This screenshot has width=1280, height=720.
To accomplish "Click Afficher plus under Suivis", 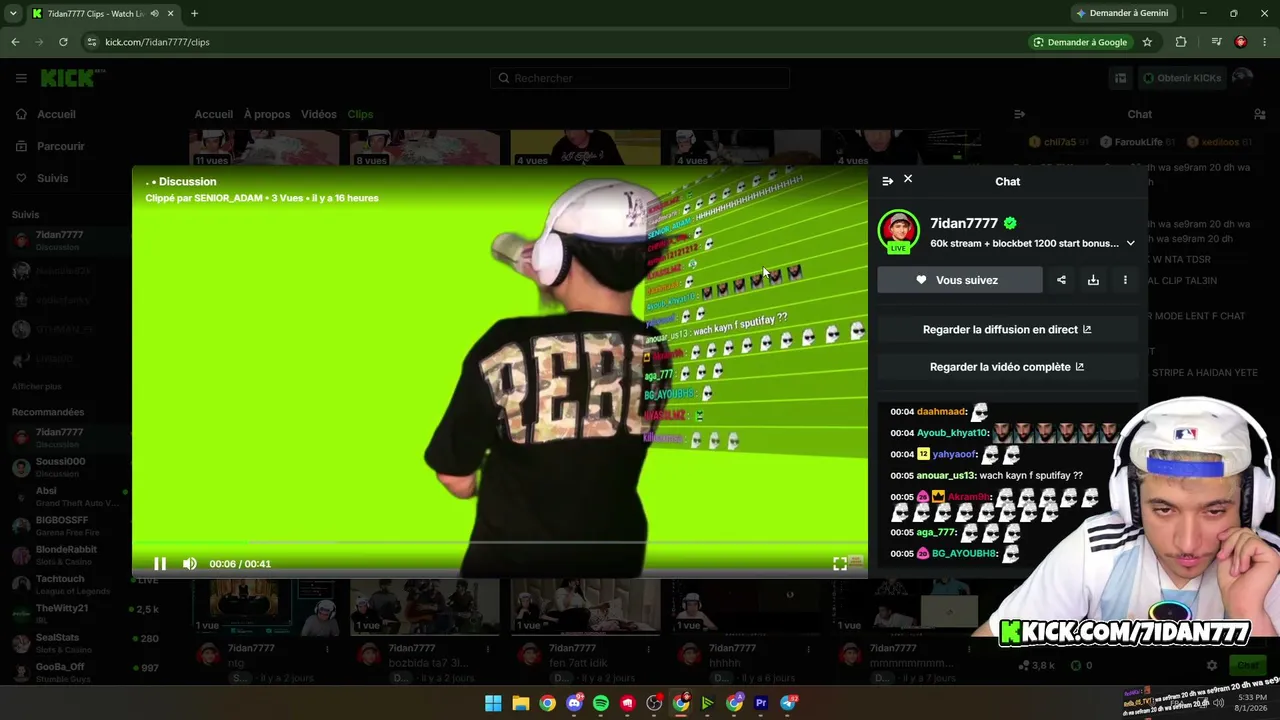I will pyautogui.click(x=37, y=386).
